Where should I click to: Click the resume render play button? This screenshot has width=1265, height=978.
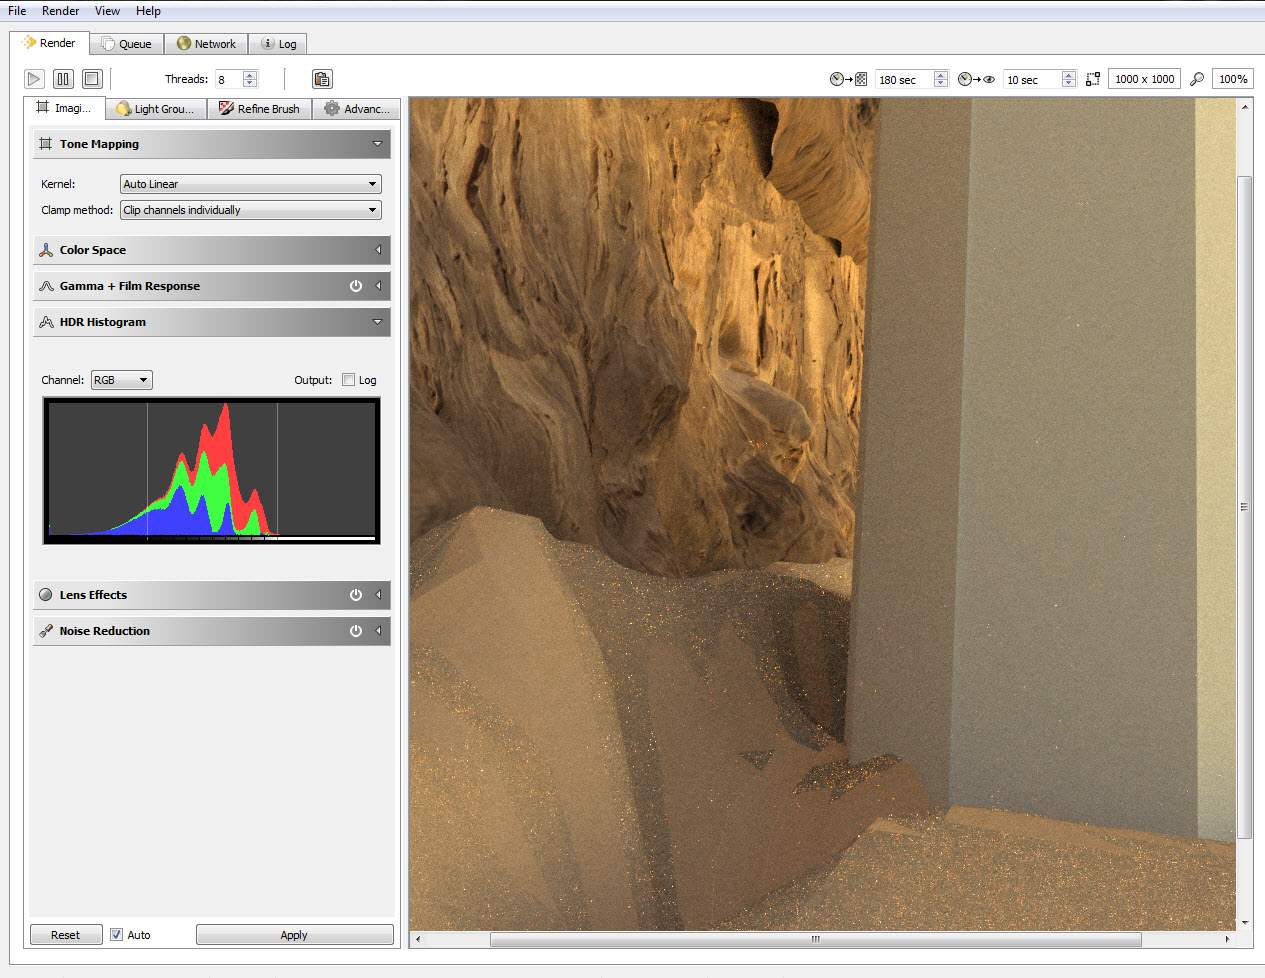(x=34, y=79)
